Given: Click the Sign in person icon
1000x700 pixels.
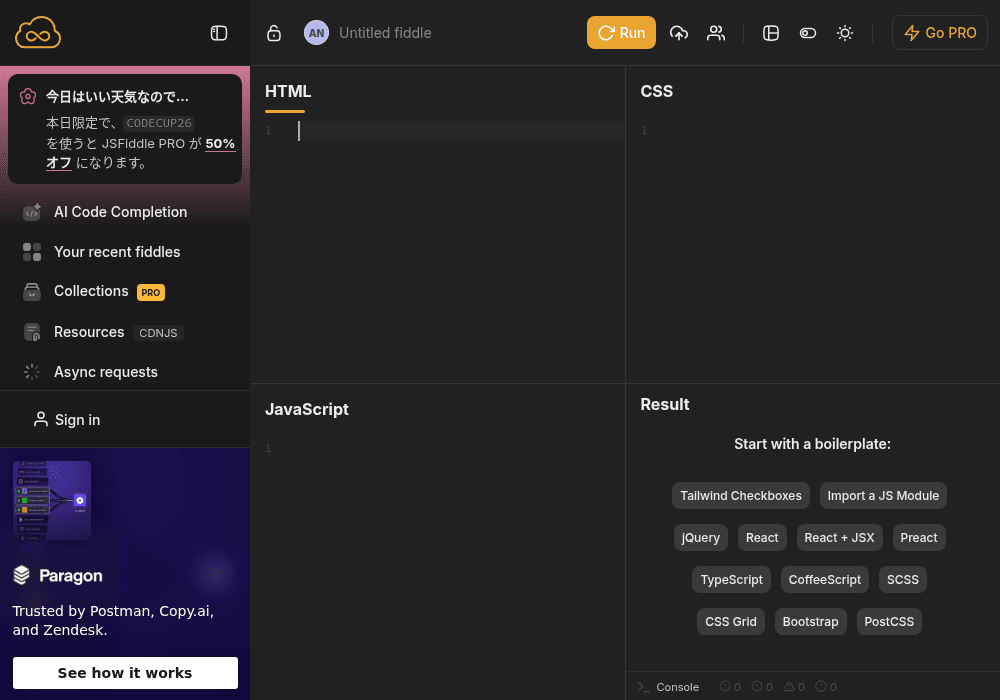Looking at the screenshot, I should [x=41, y=419].
